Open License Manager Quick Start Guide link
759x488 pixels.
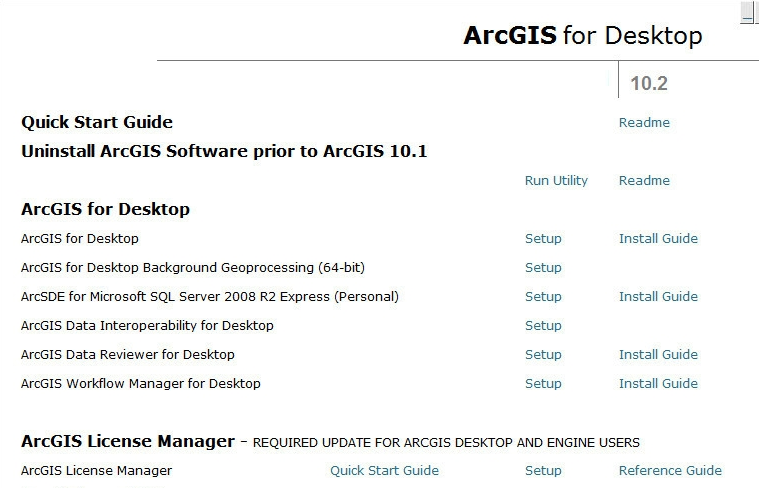tap(384, 471)
